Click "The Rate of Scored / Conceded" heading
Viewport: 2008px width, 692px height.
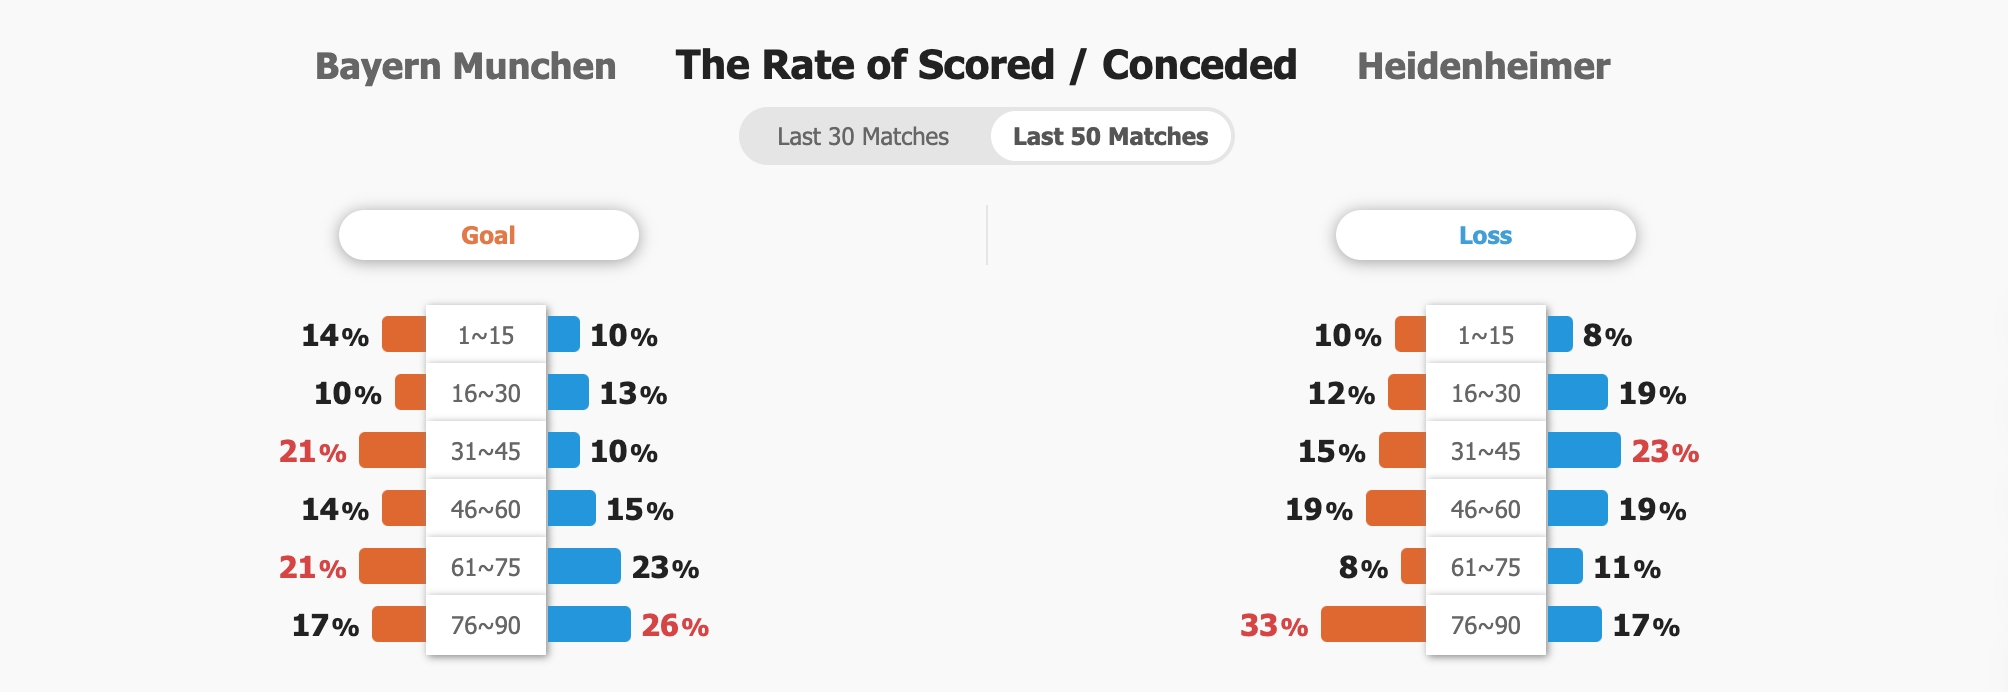(986, 66)
